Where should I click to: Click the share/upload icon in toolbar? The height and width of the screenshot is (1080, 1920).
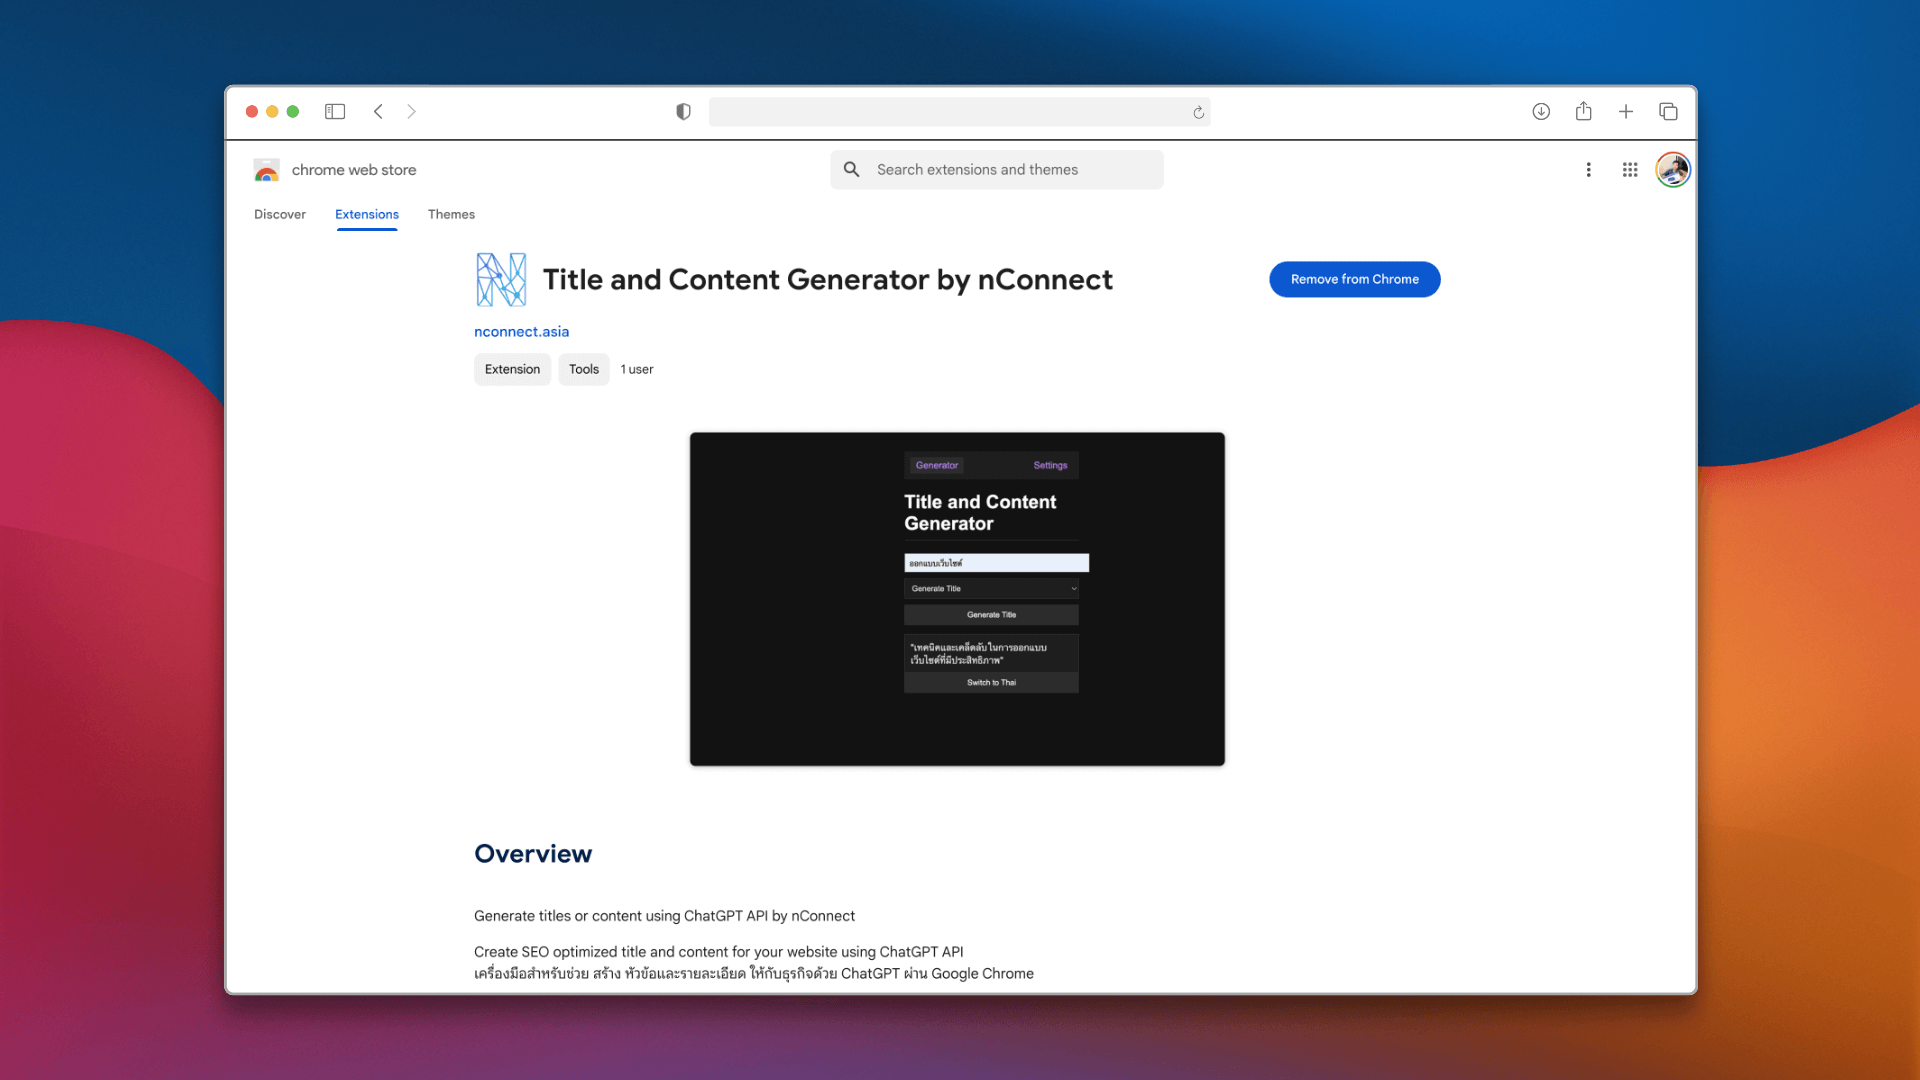(1582, 111)
